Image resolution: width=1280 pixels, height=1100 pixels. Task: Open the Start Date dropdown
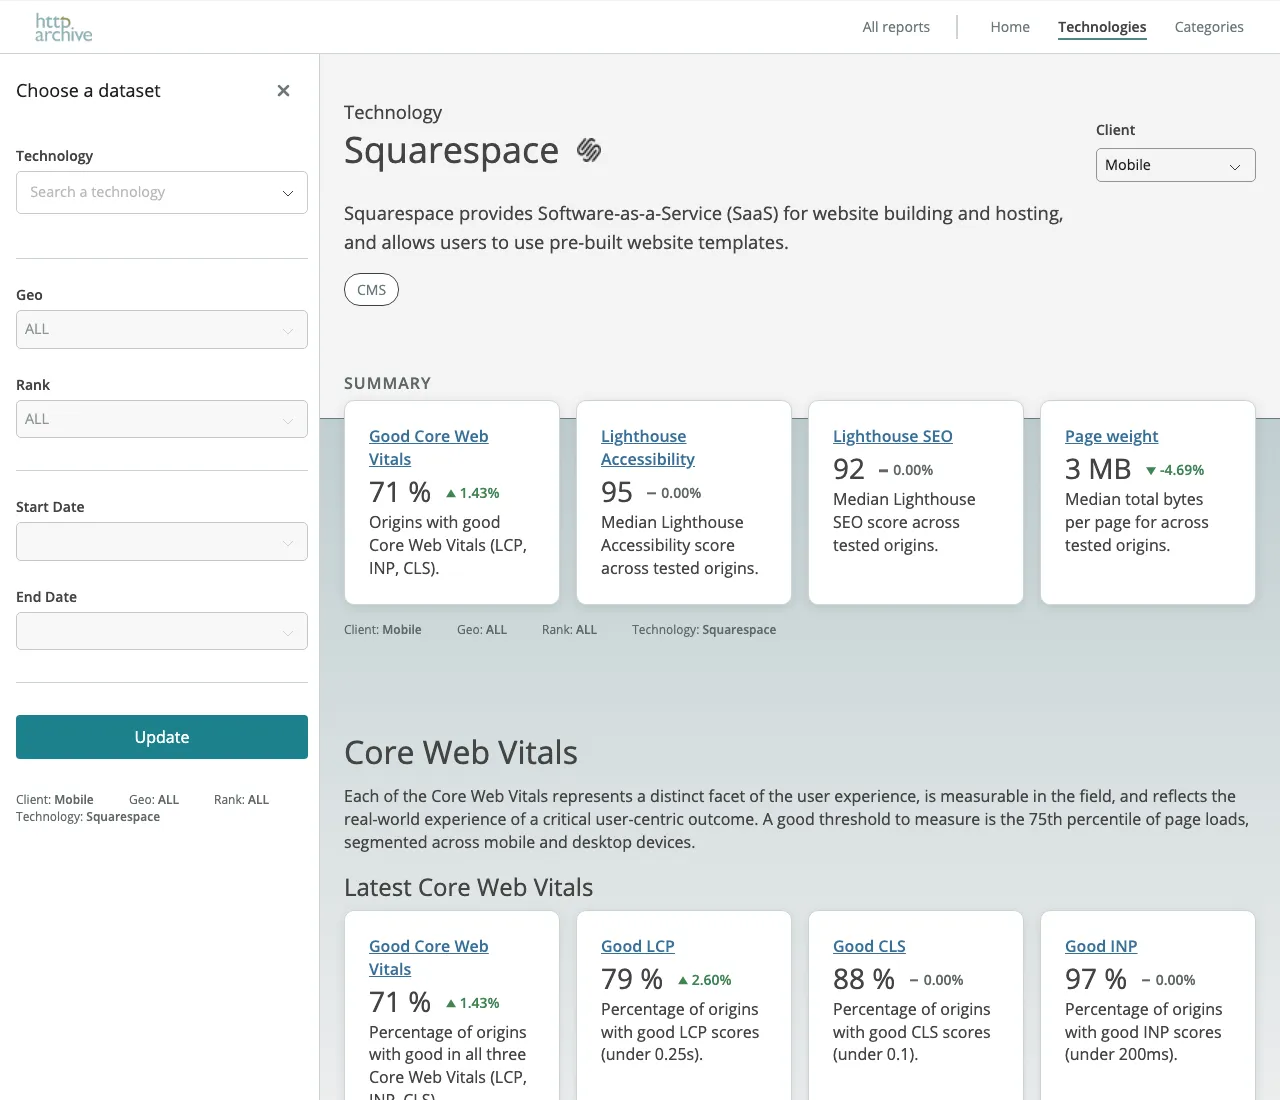(162, 541)
